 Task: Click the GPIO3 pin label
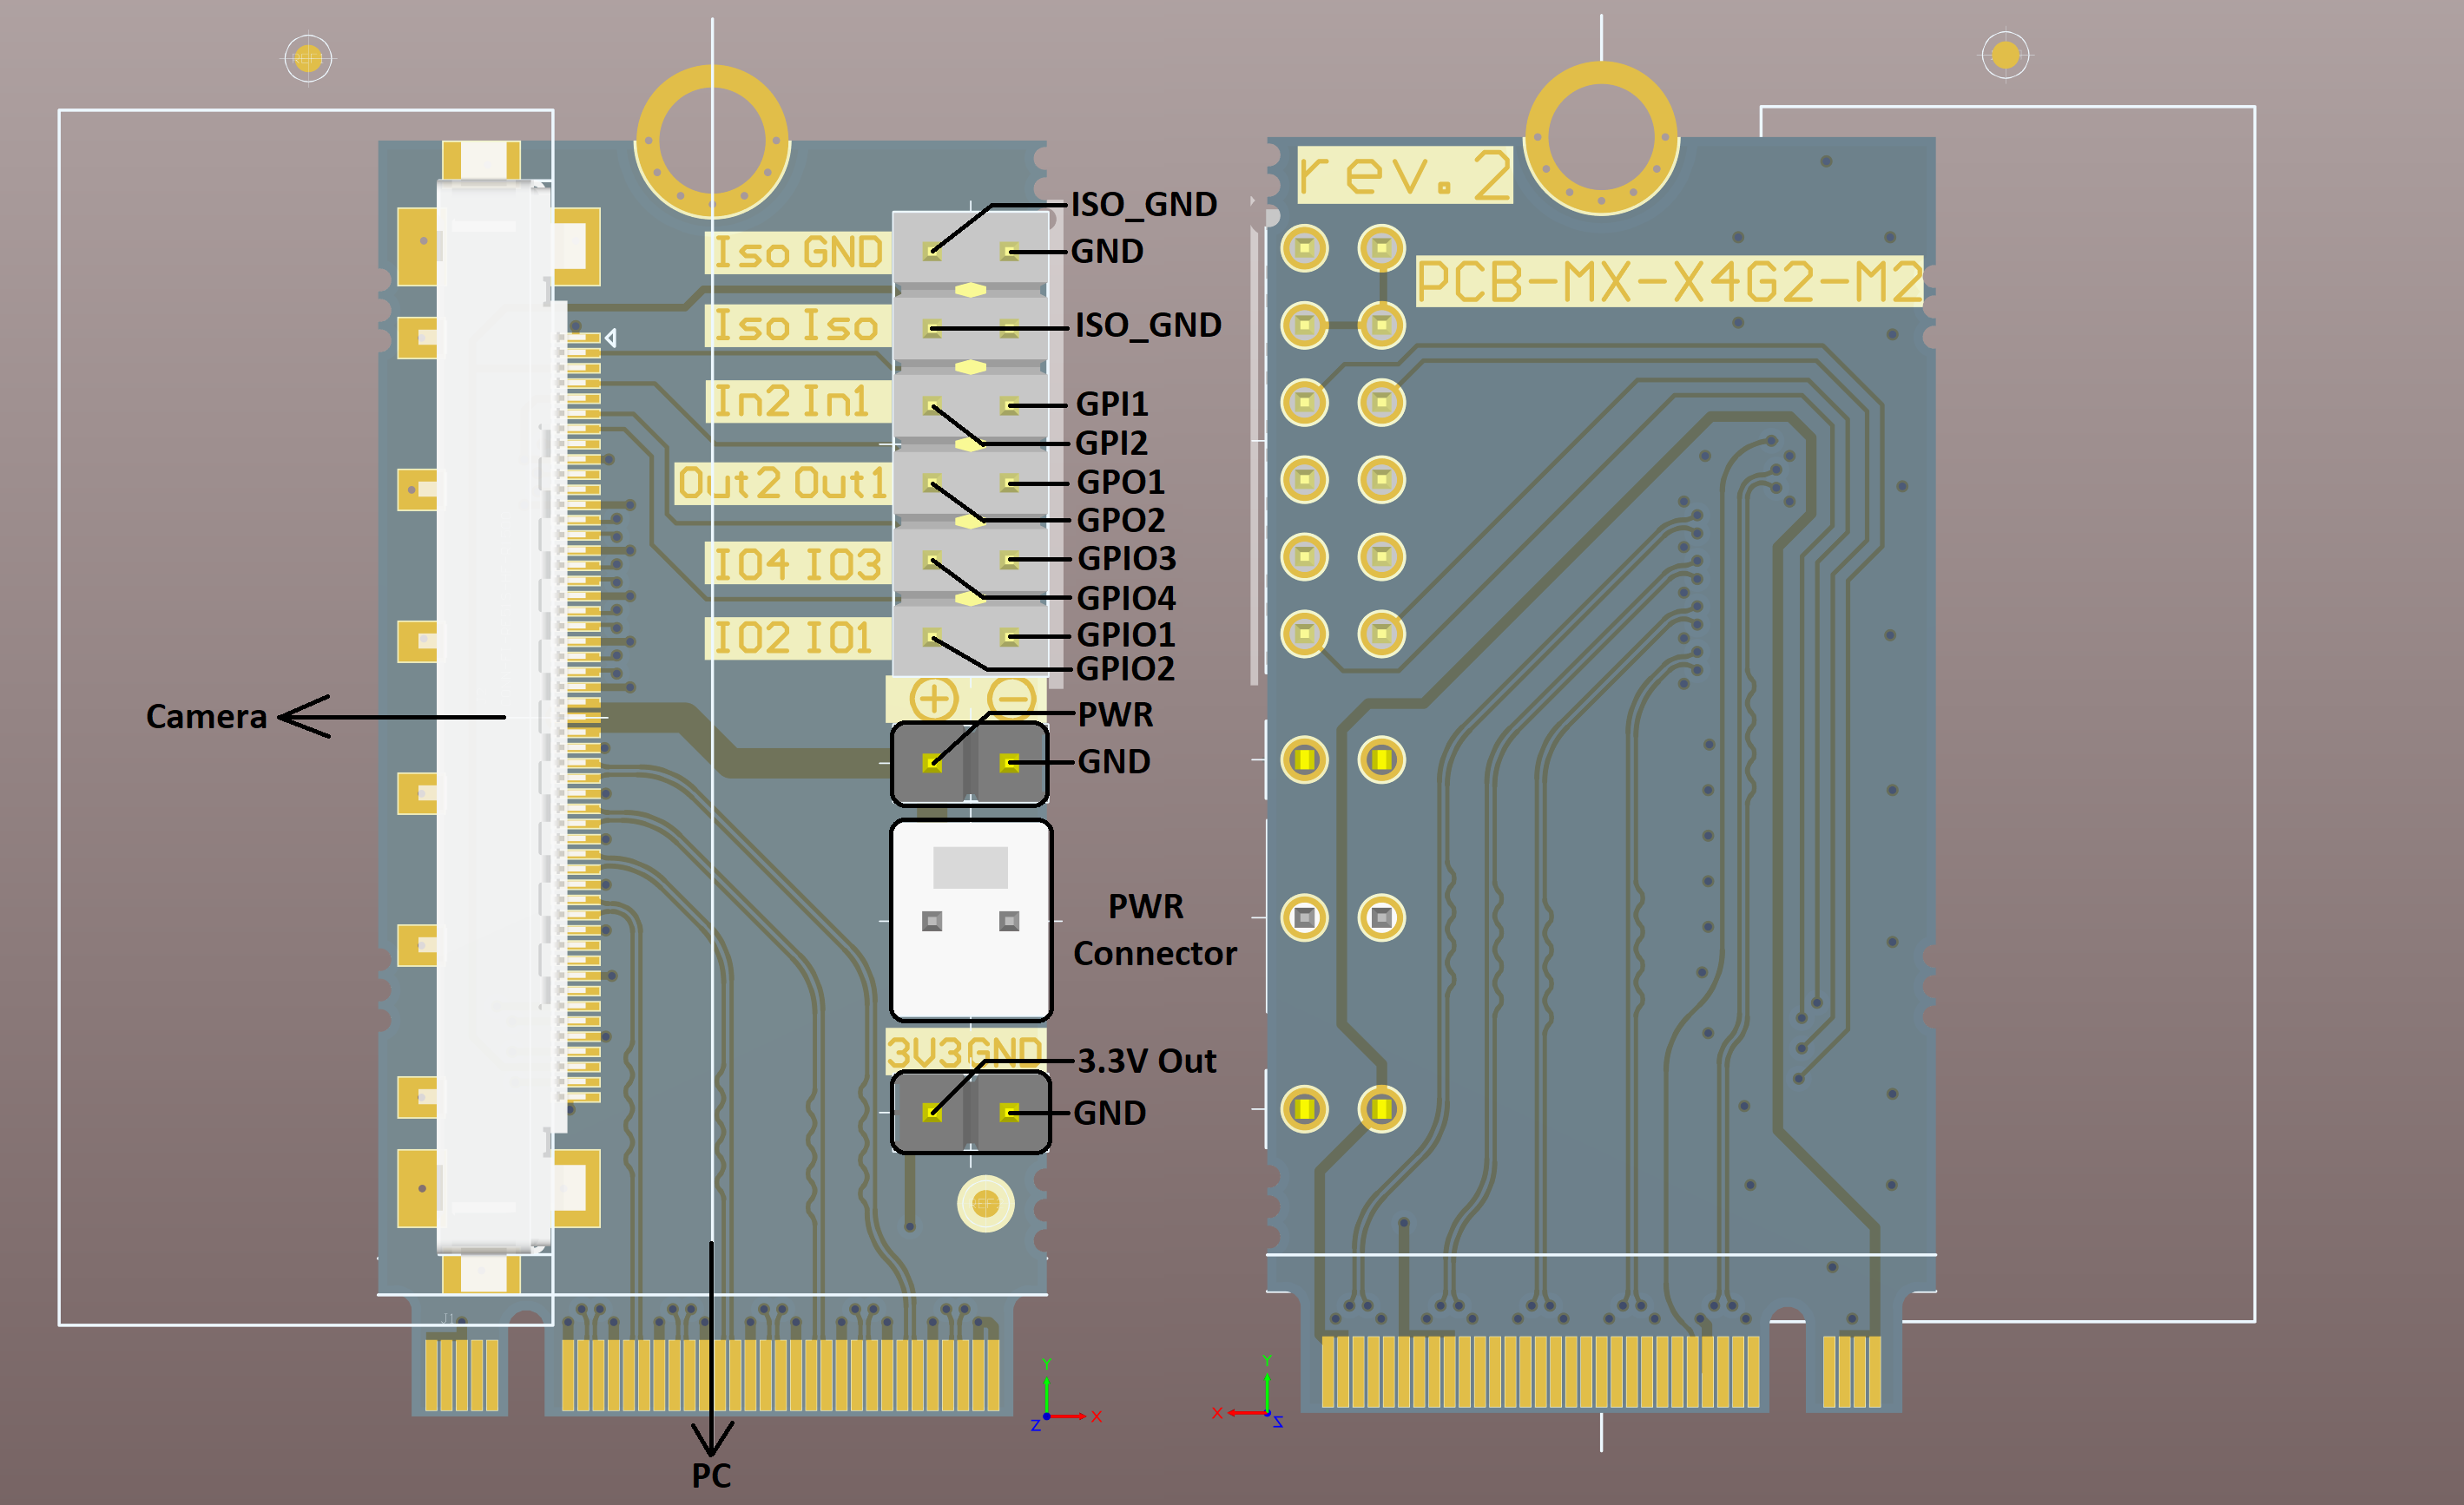[1126, 558]
